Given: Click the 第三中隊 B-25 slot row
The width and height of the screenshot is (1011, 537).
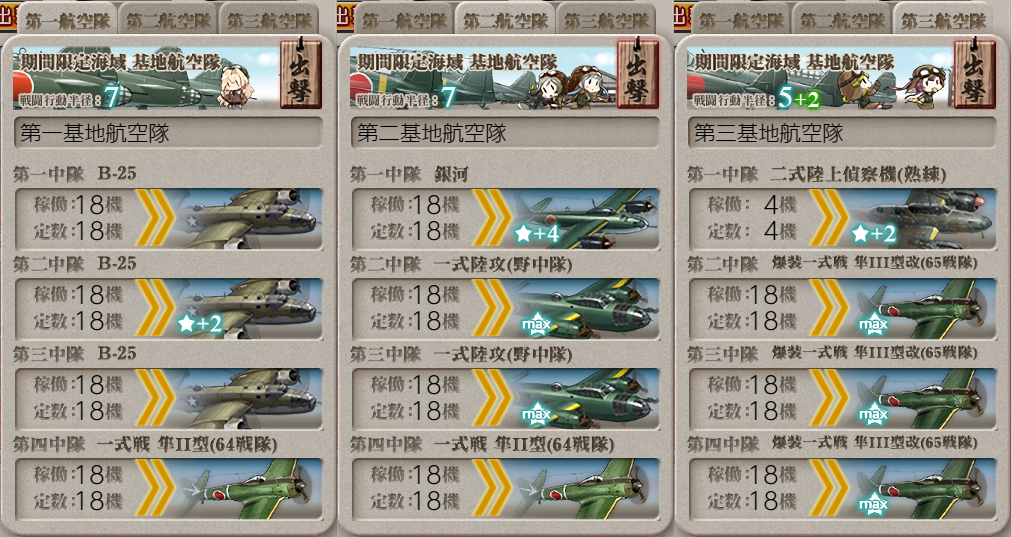Looking at the screenshot, I should 168,398.
